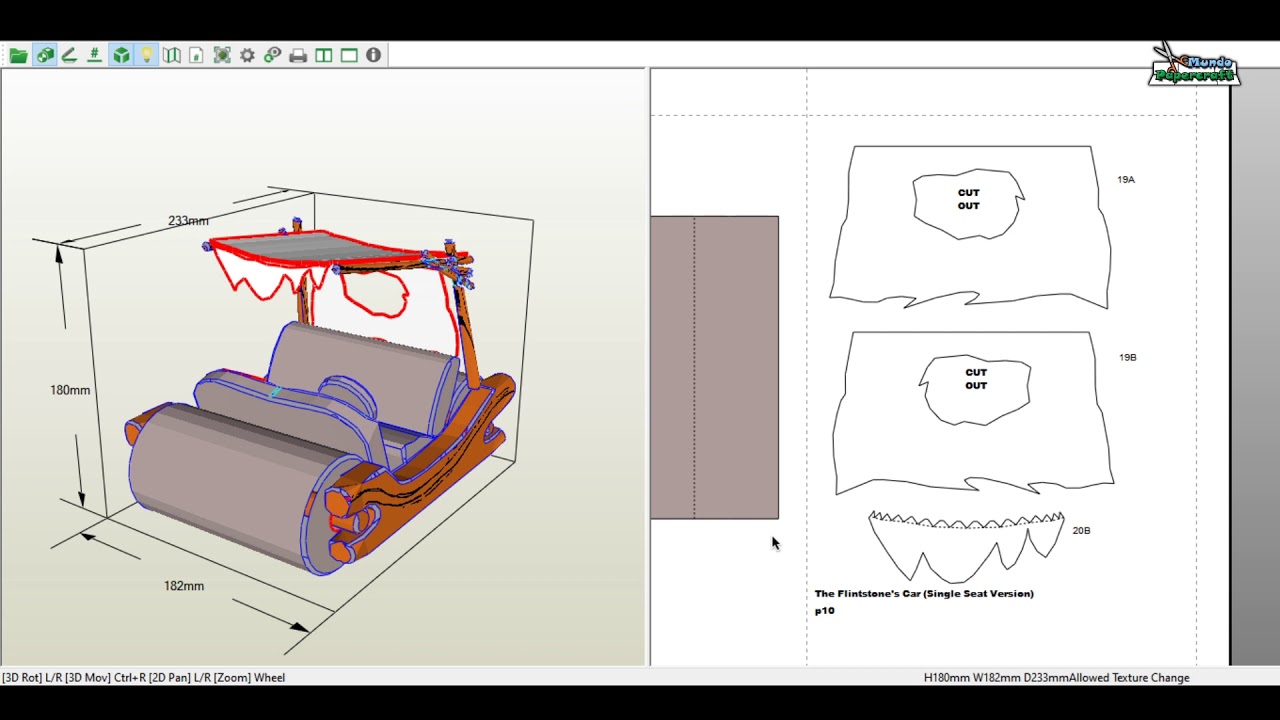1280x720 pixels.
Task: Click the Mundo Papercraft logo
Action: pos(1193,66)
